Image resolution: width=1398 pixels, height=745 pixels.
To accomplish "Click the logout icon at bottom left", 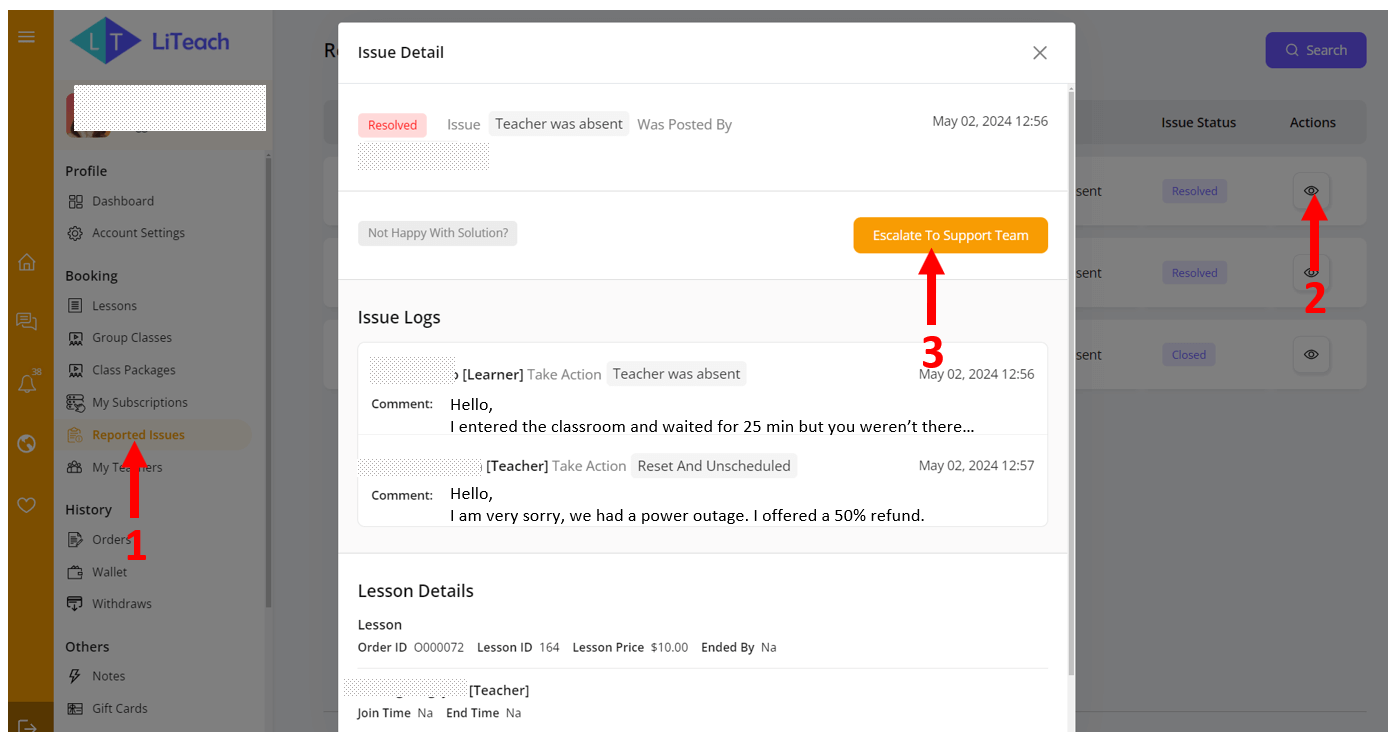I will (x=27, y=728).
